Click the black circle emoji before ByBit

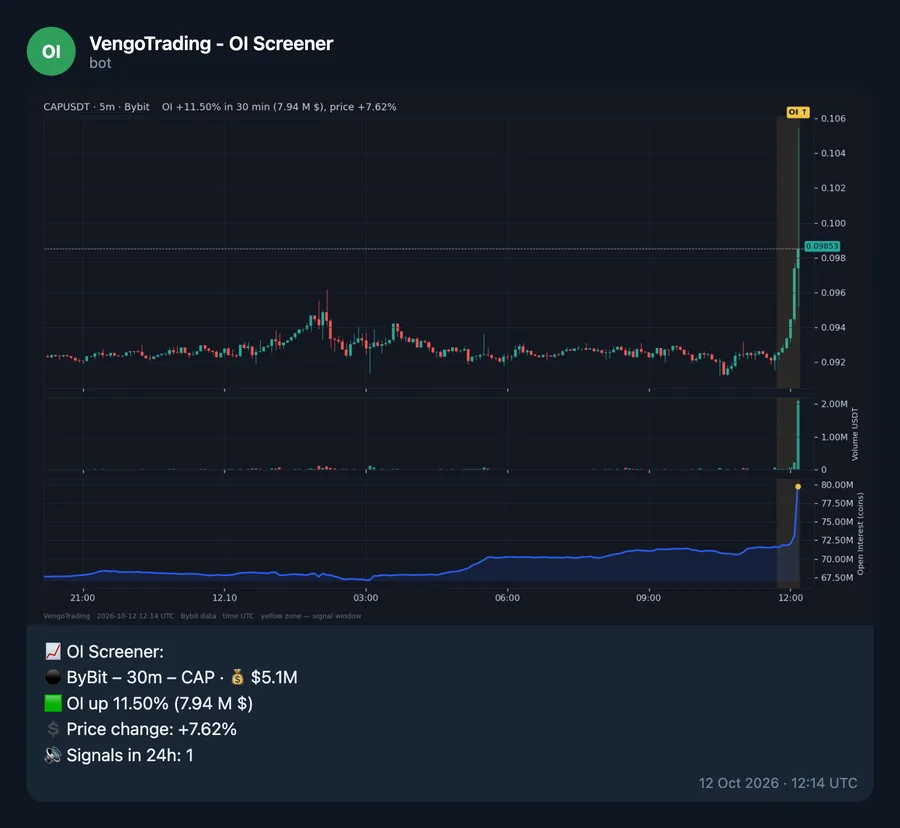pos(53,677)
